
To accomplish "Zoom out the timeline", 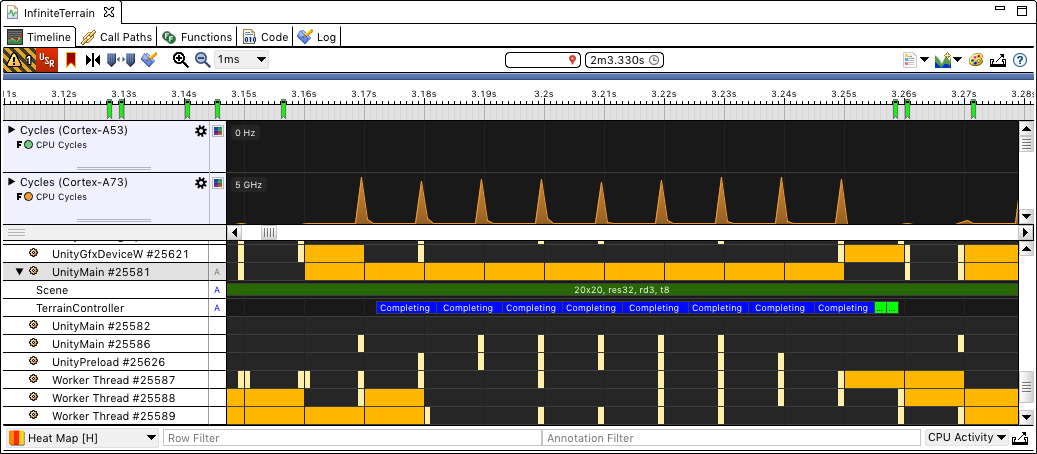I will [202, 60].
